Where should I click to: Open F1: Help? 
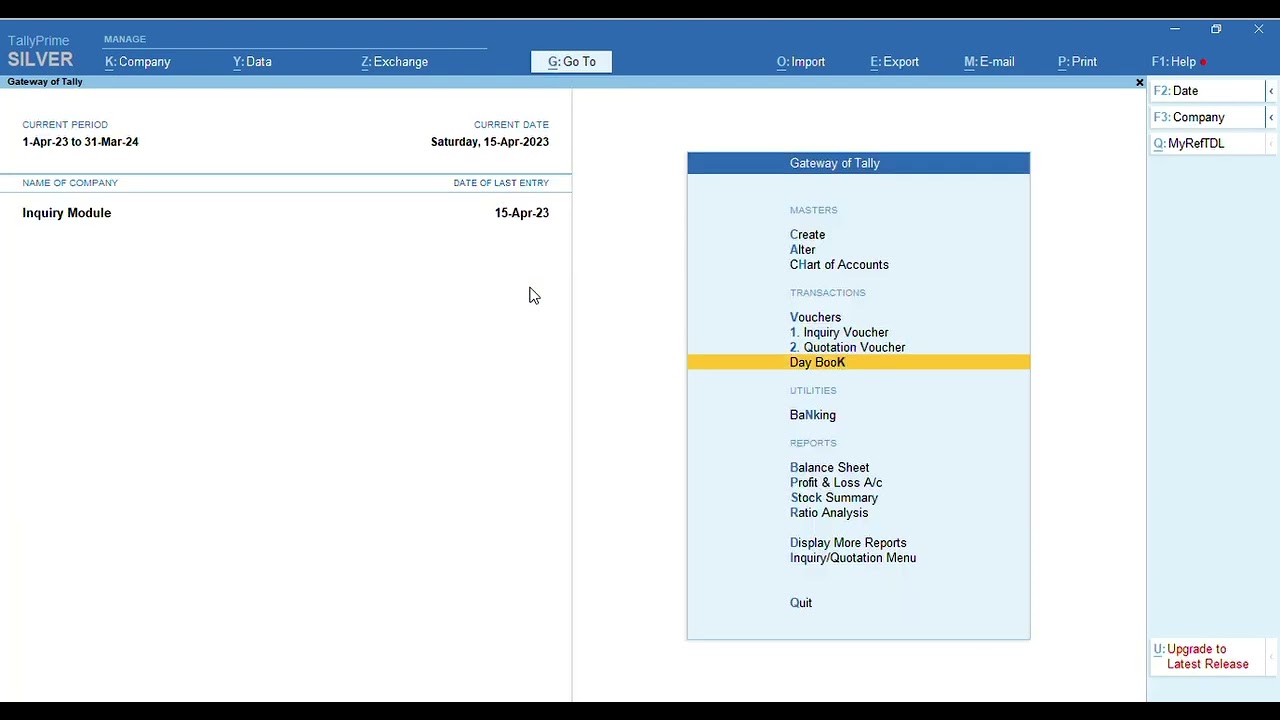click(x=1174, y=62)
